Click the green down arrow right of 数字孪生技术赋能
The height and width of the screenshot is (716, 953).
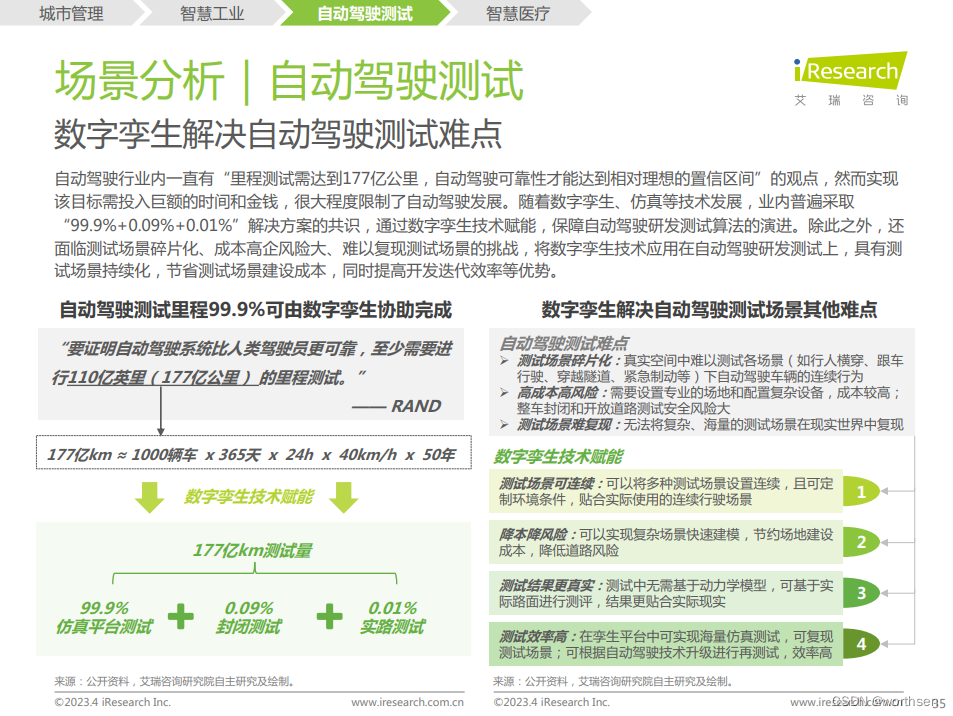(x=344, y=497)
